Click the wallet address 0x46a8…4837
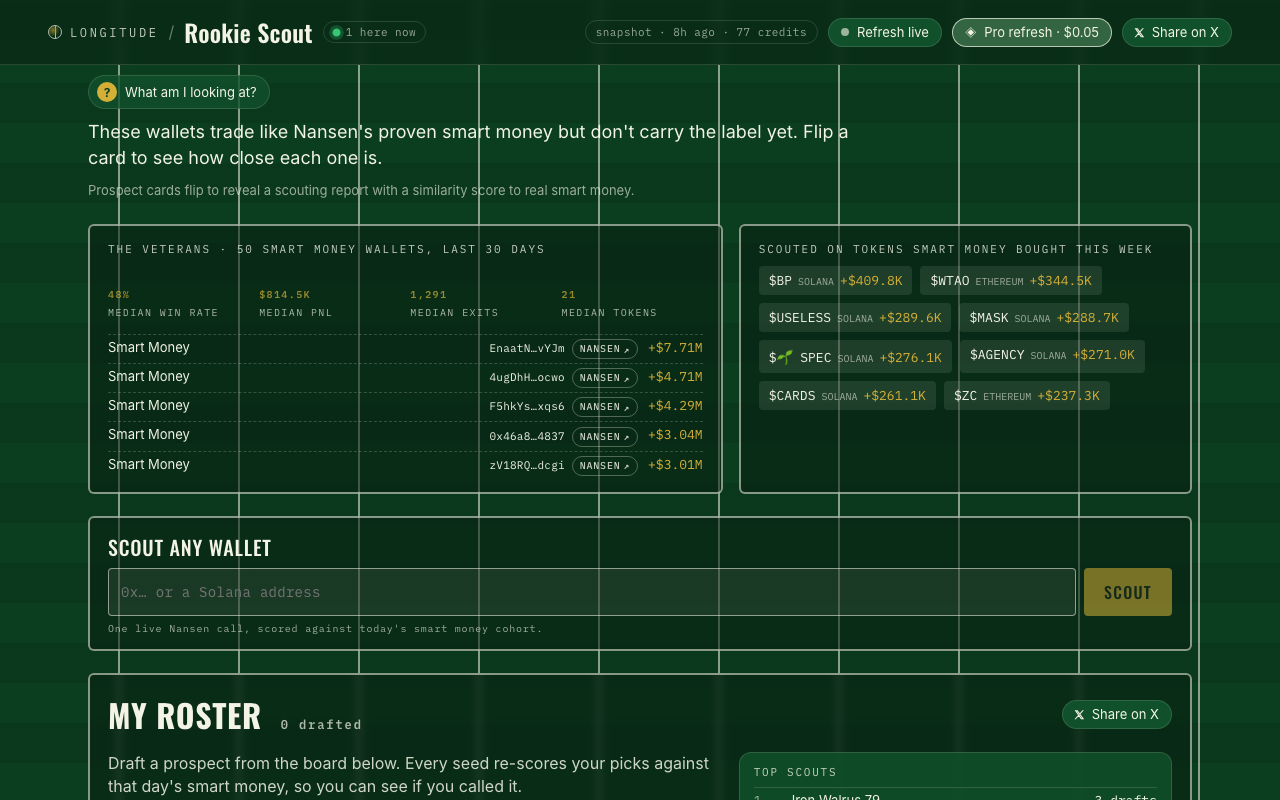 pyautogui.click(x=527, y=436)
